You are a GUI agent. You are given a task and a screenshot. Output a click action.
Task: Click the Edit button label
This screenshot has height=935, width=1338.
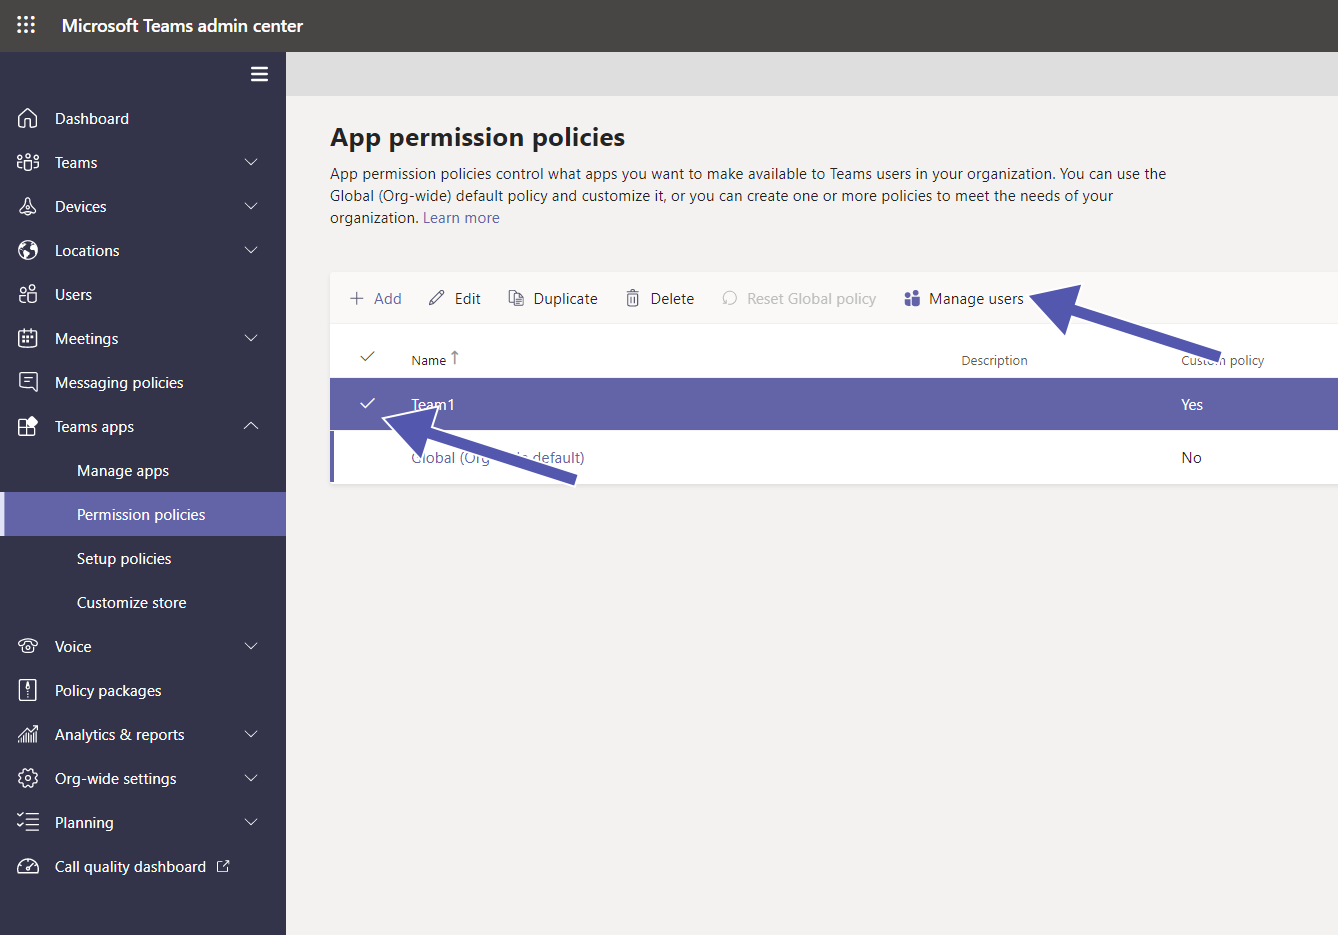click(467, 298)
